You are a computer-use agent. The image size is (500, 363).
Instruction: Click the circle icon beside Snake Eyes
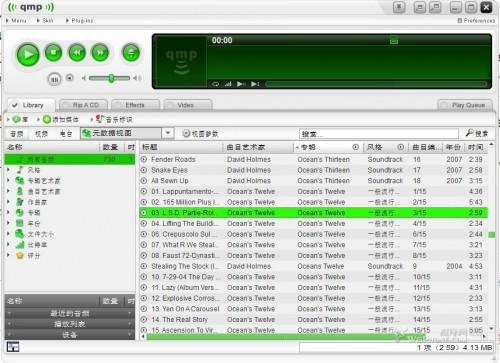point(144,170)
